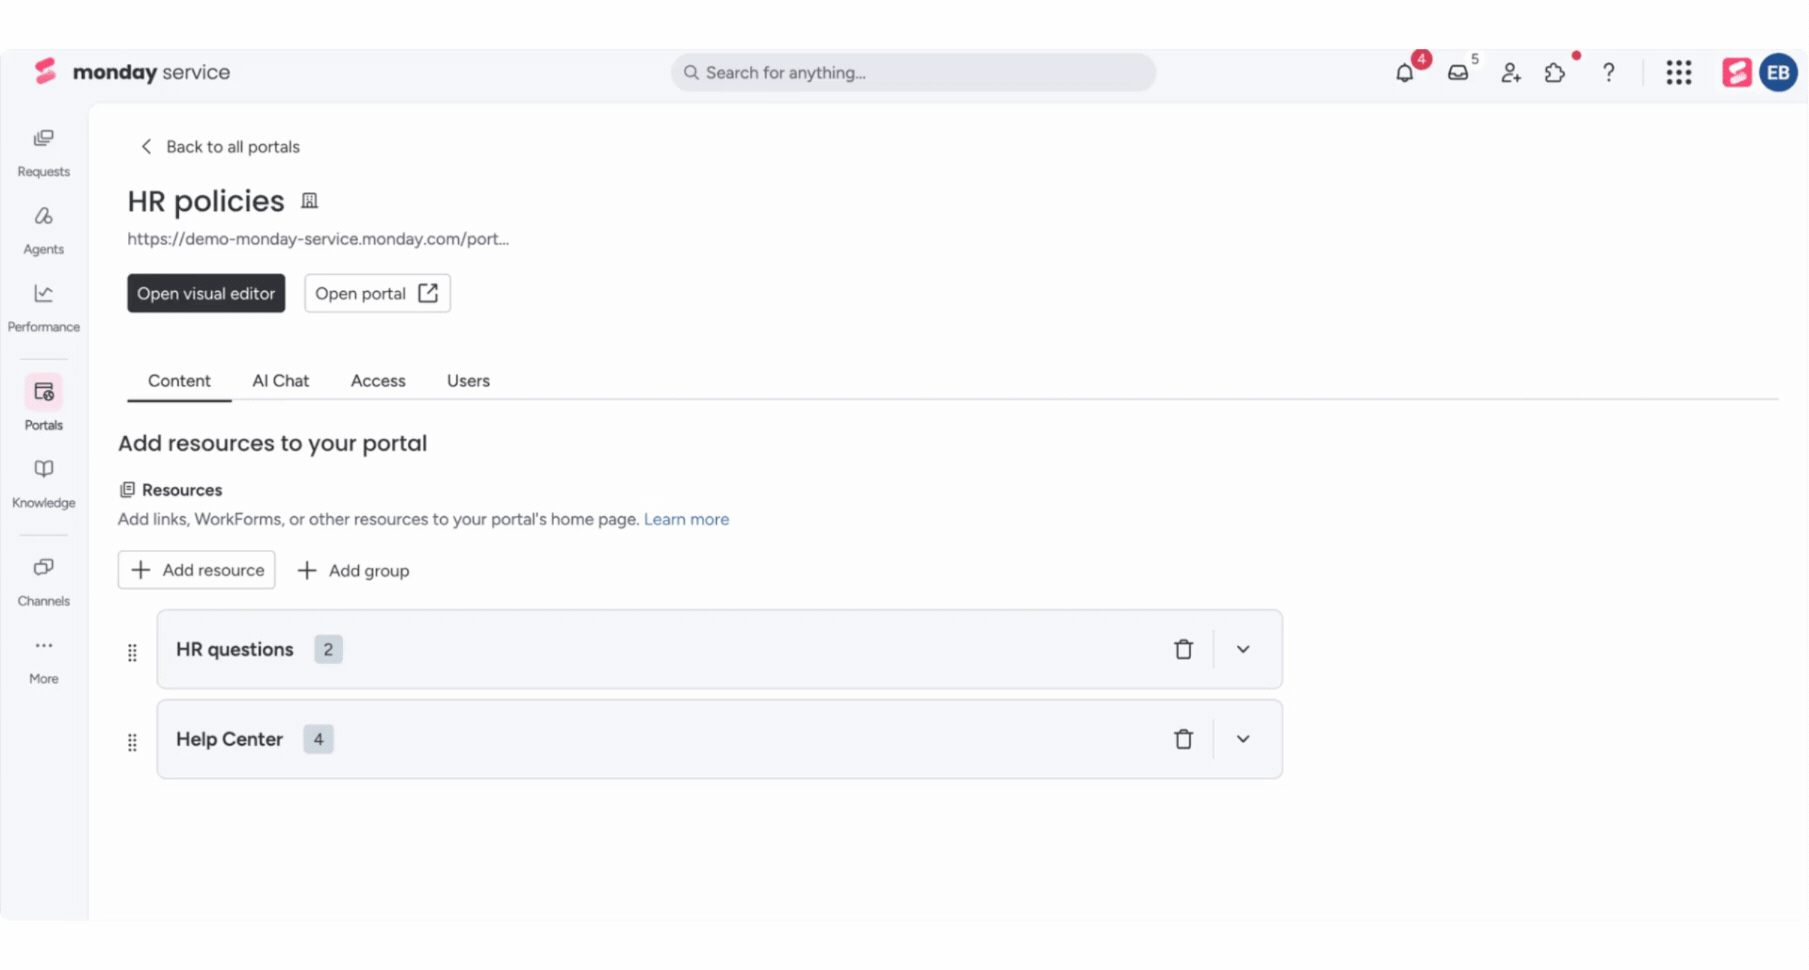Open the notifications bell

point(1405,72)
